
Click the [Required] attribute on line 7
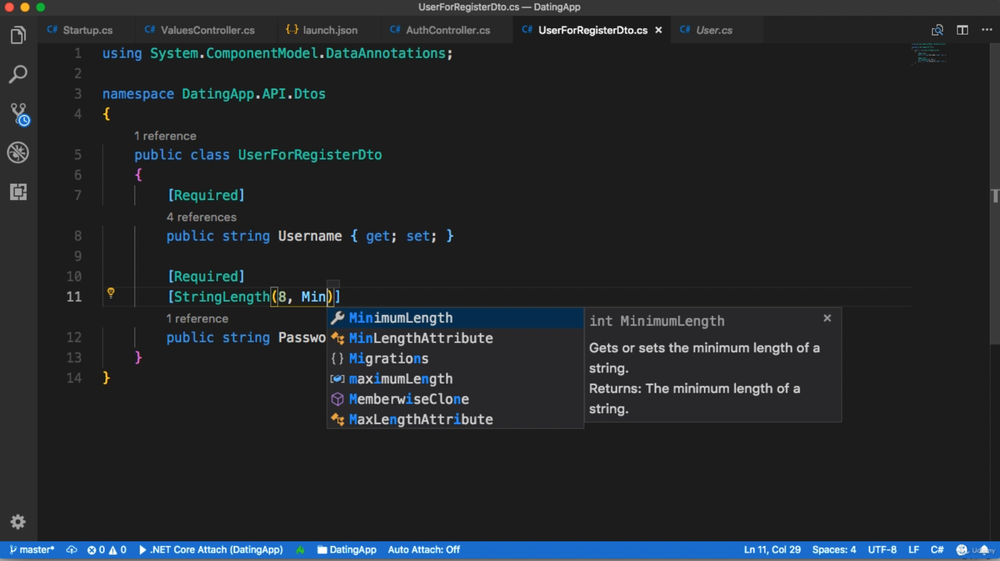point(206,196)
